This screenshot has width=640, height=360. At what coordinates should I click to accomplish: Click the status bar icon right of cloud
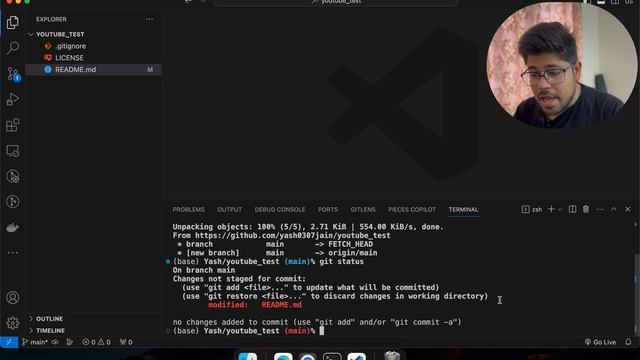(70, 342)
